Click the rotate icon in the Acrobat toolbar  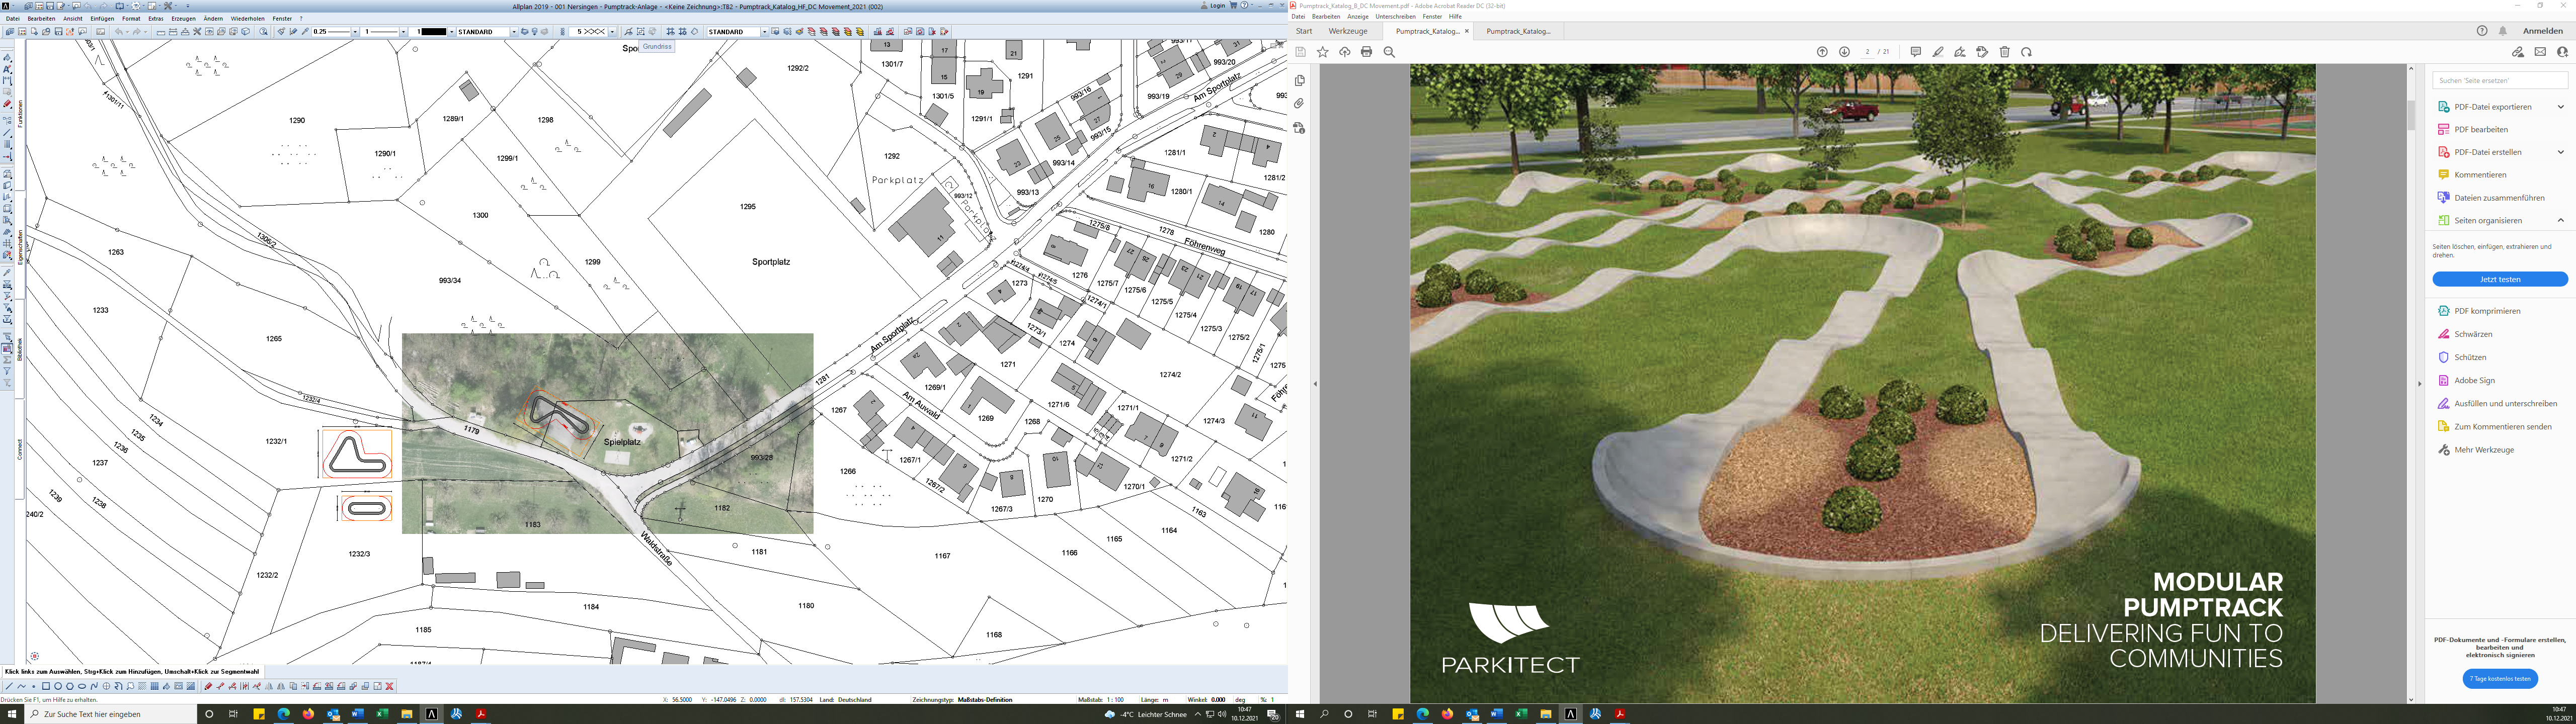tap(2027, 52)
